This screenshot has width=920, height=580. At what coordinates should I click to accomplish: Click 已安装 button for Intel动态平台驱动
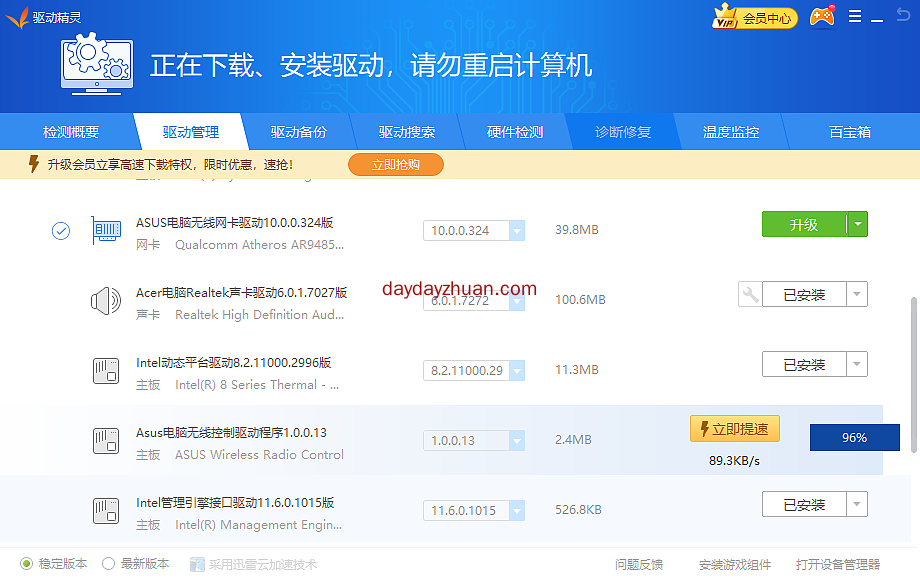tap(804, 364)
